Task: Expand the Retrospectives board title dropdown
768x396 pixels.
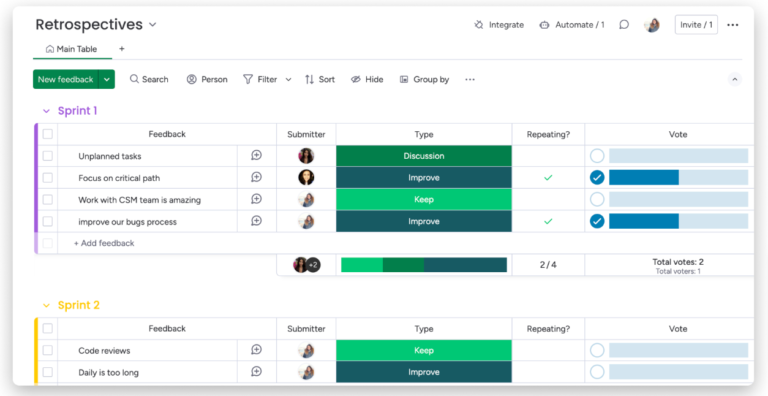Action: click(152, 25)
